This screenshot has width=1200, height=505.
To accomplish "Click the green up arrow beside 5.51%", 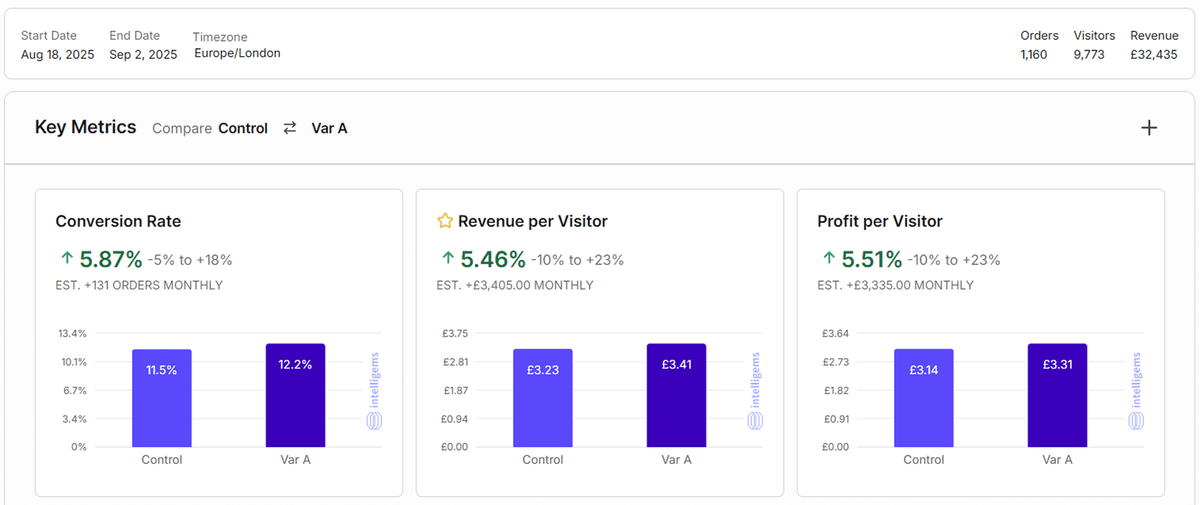I will pos(828,260).
